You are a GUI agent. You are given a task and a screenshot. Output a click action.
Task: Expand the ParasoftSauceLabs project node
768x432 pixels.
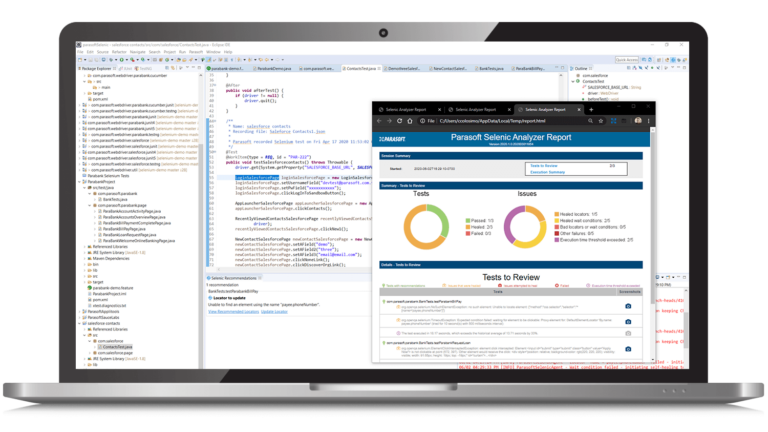(79, 317)
